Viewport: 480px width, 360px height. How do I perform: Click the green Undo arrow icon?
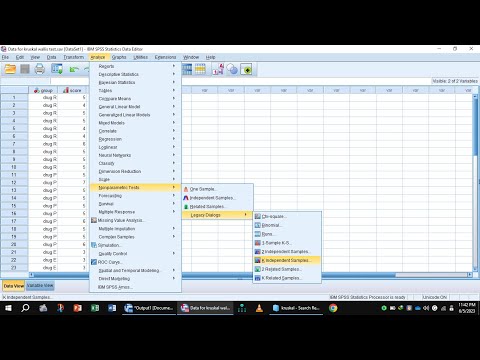point(74,69)
